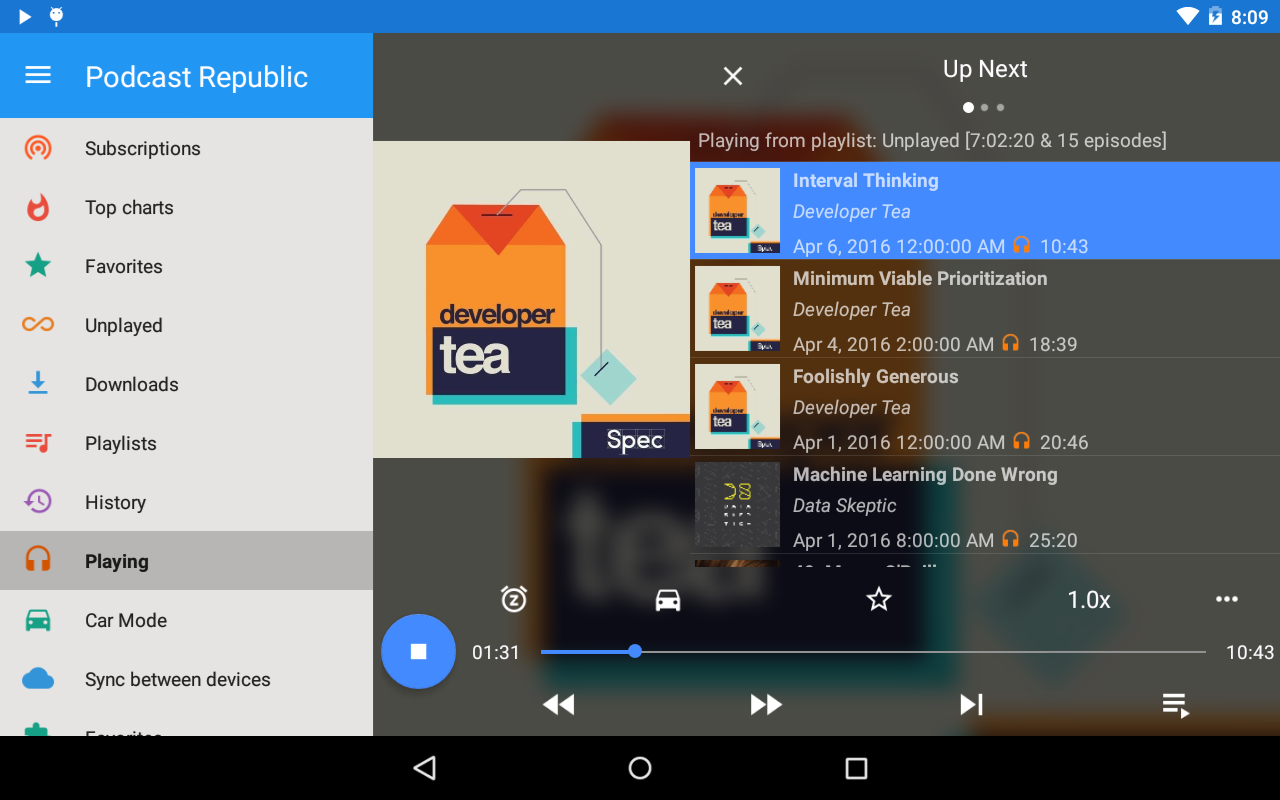Open Sync between devices

(186, 679)
